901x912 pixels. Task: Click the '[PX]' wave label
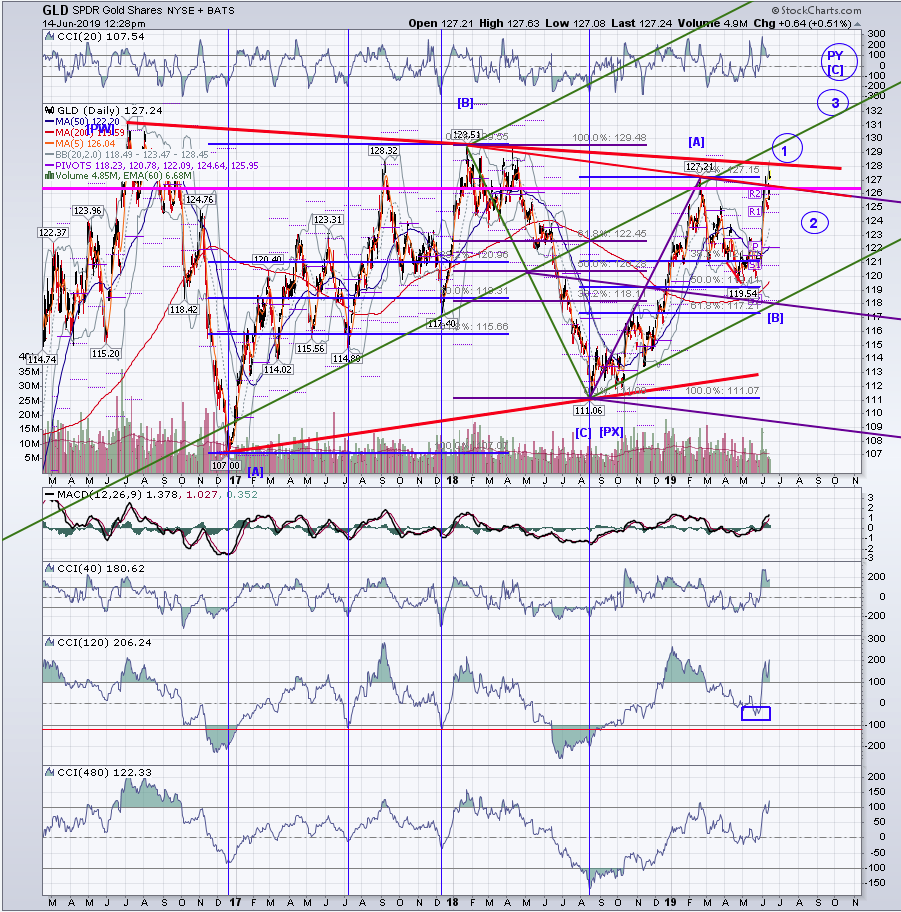[611, 432]
